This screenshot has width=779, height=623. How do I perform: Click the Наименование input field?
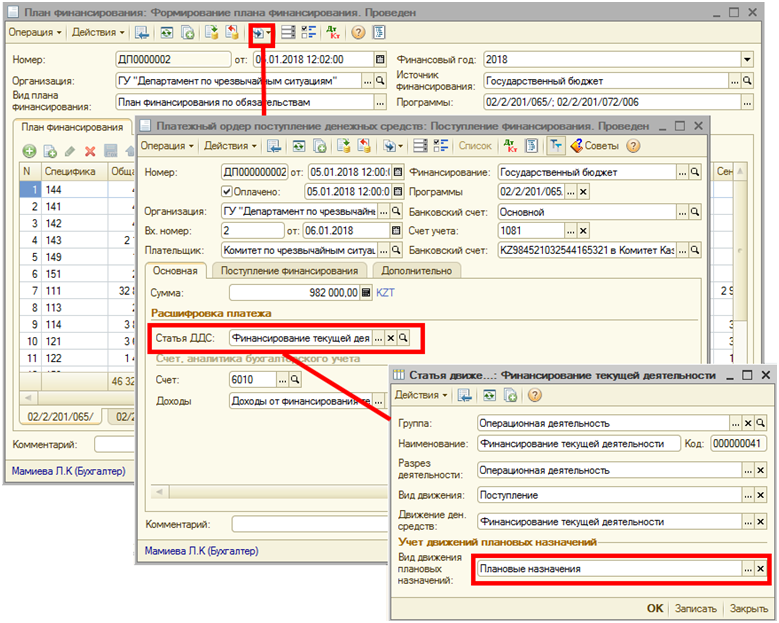pos(577,444)
